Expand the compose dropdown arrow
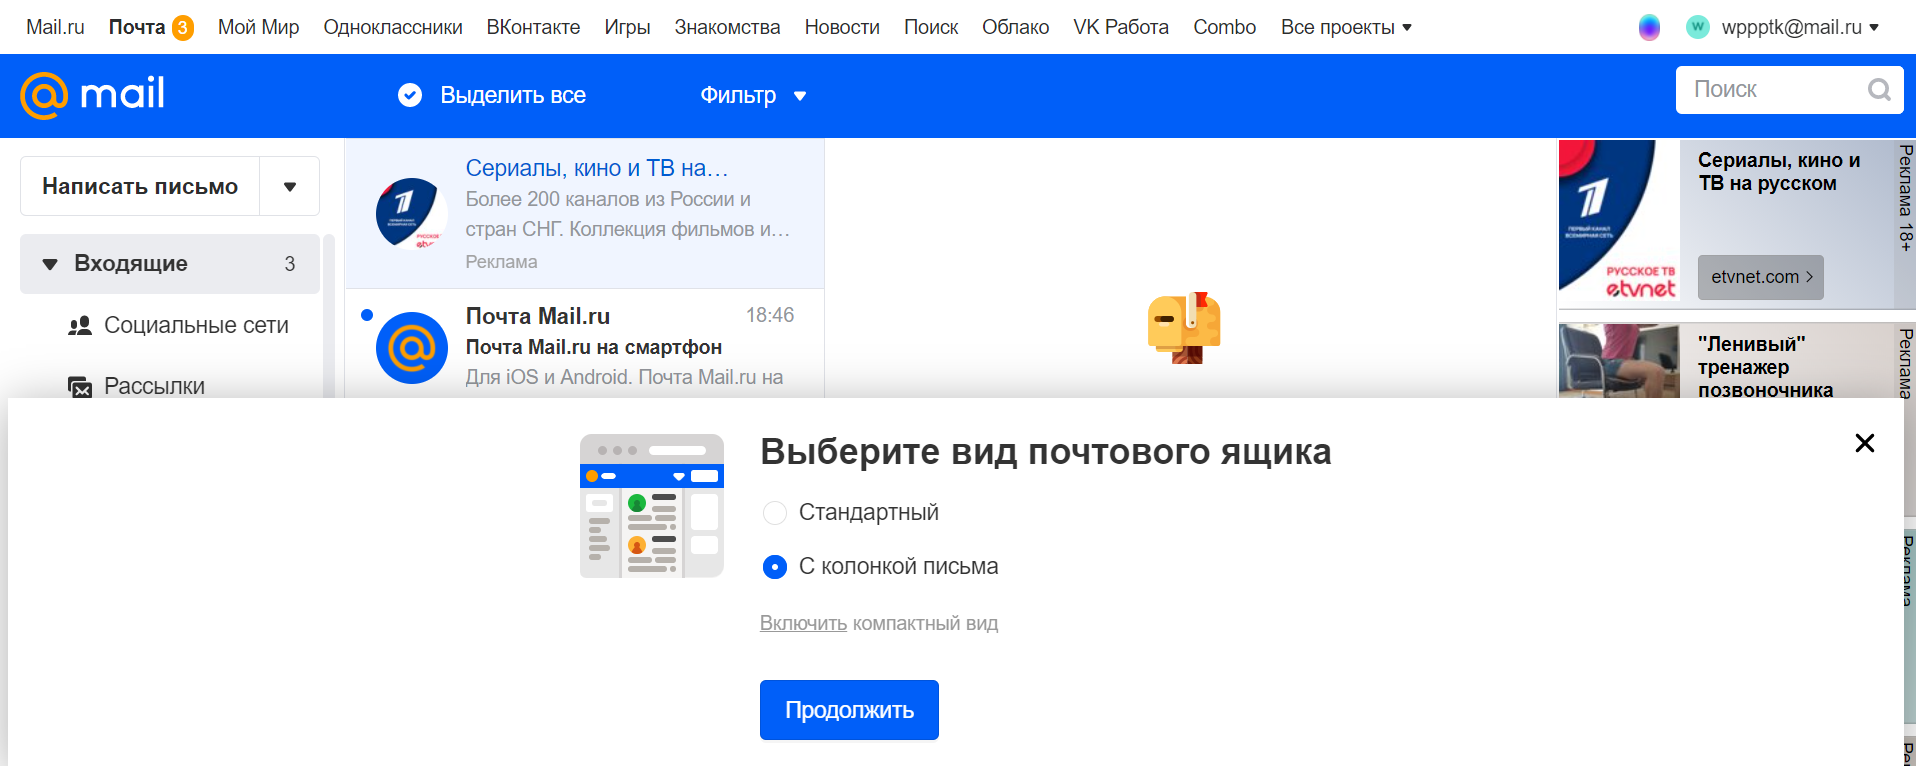This screenshot has height=766, width=1916. click(290, 186)
